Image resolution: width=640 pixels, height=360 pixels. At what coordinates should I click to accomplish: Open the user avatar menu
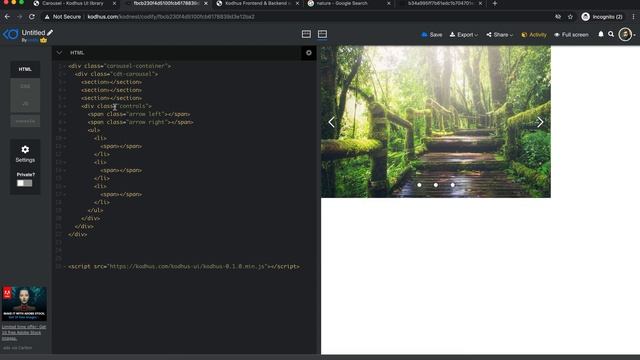tap(625, 35)
